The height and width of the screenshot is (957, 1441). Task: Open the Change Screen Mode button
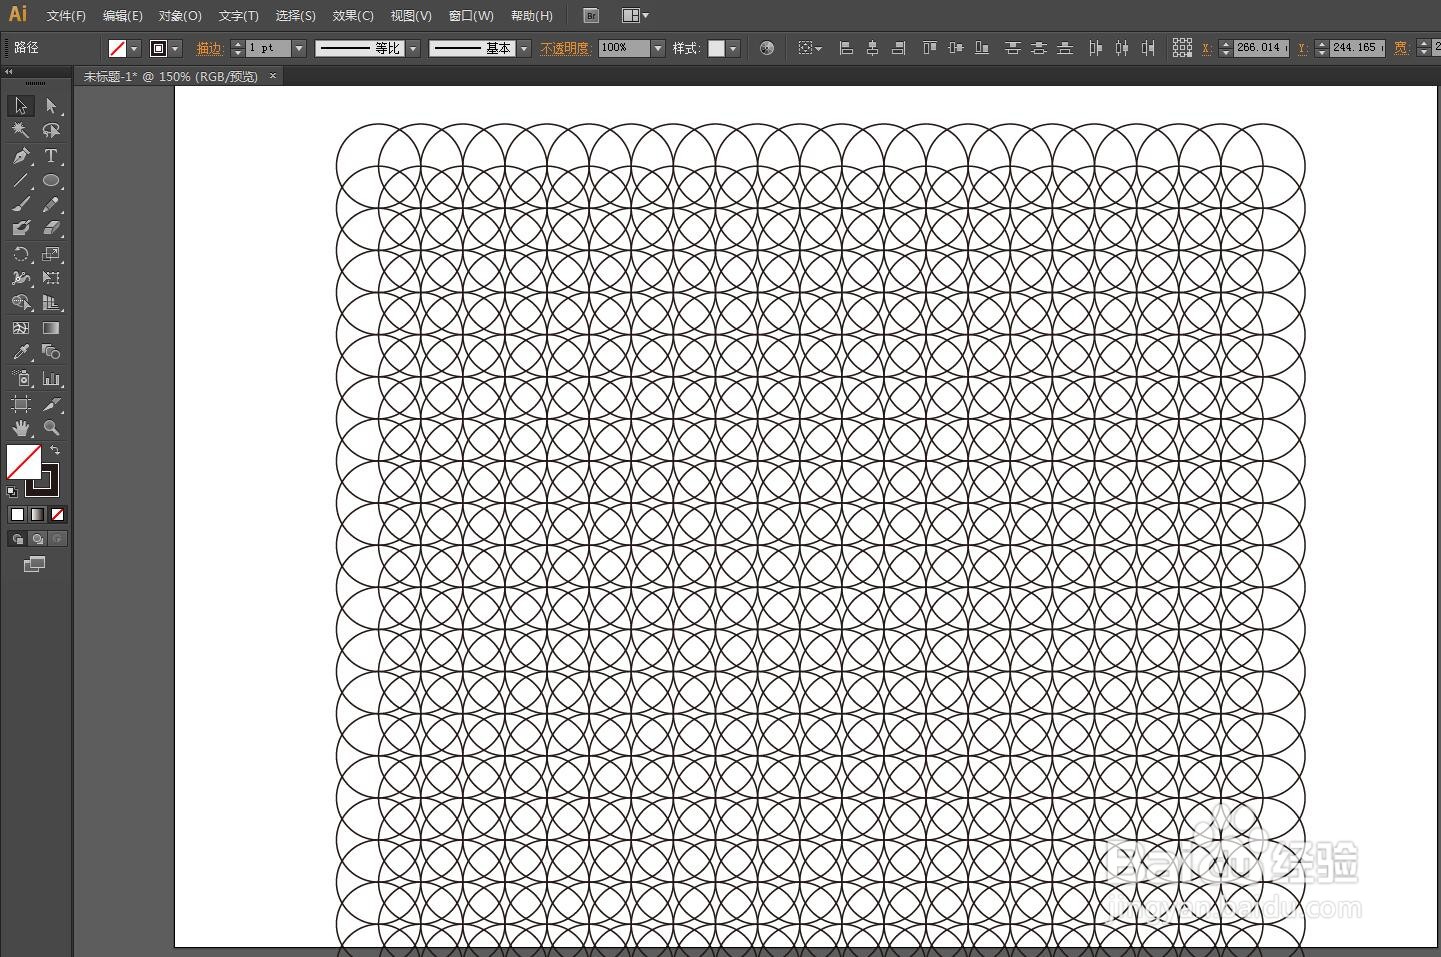(35, 564)
